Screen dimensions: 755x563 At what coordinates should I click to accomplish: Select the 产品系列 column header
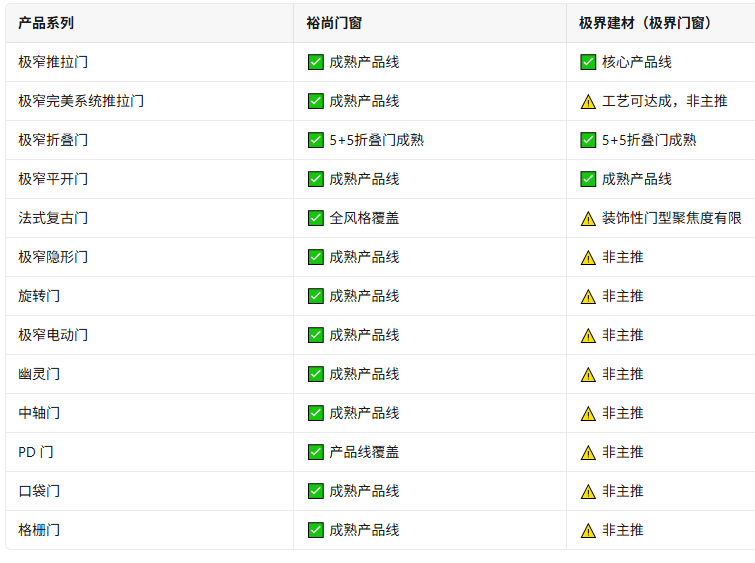(x=149, y=23)
